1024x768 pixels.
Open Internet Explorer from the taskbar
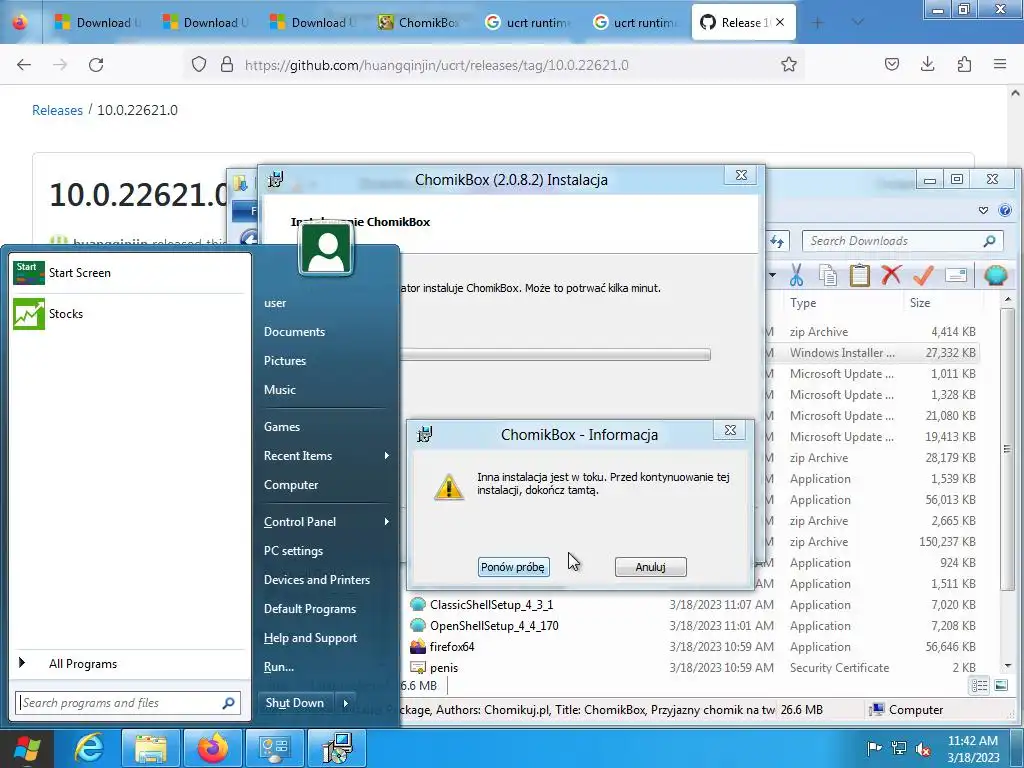(x=89, y=748)
